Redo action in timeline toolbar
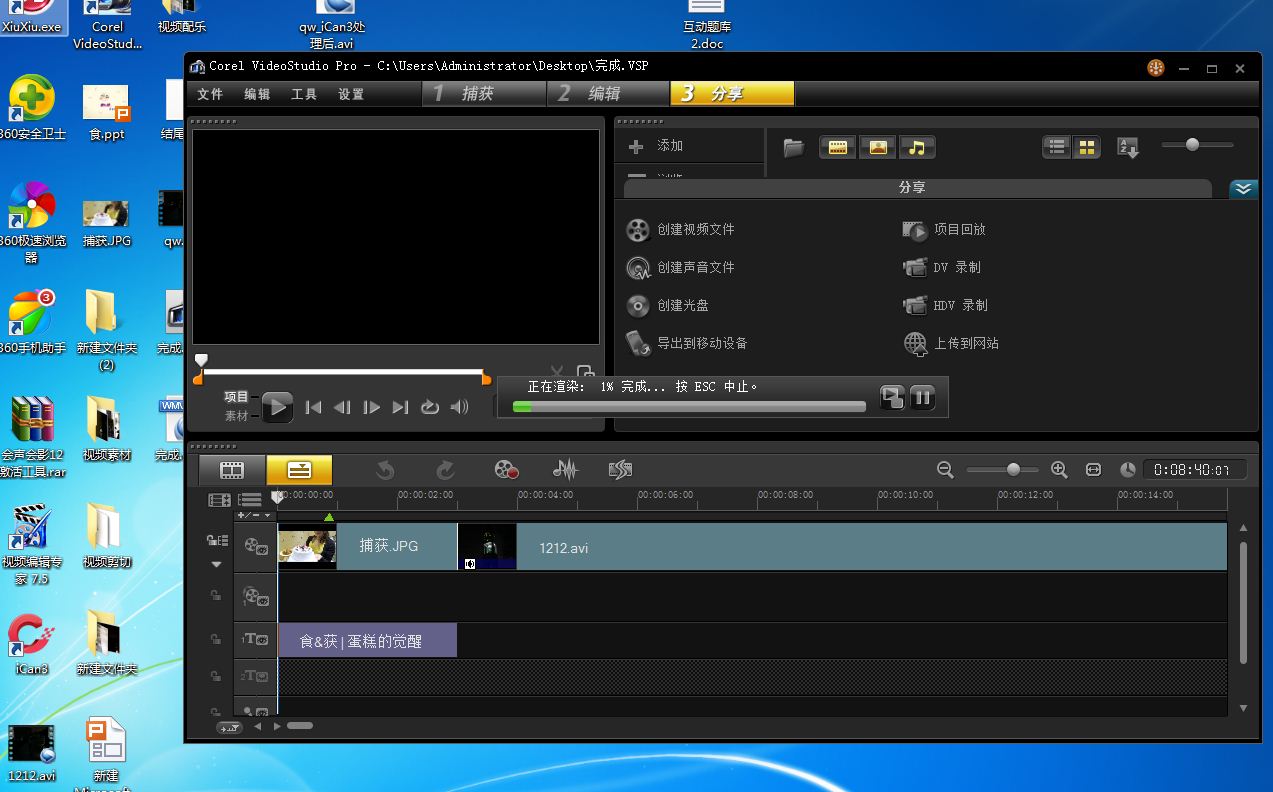1273x792 pixels. pyautogui.click(x=446, y=469)
